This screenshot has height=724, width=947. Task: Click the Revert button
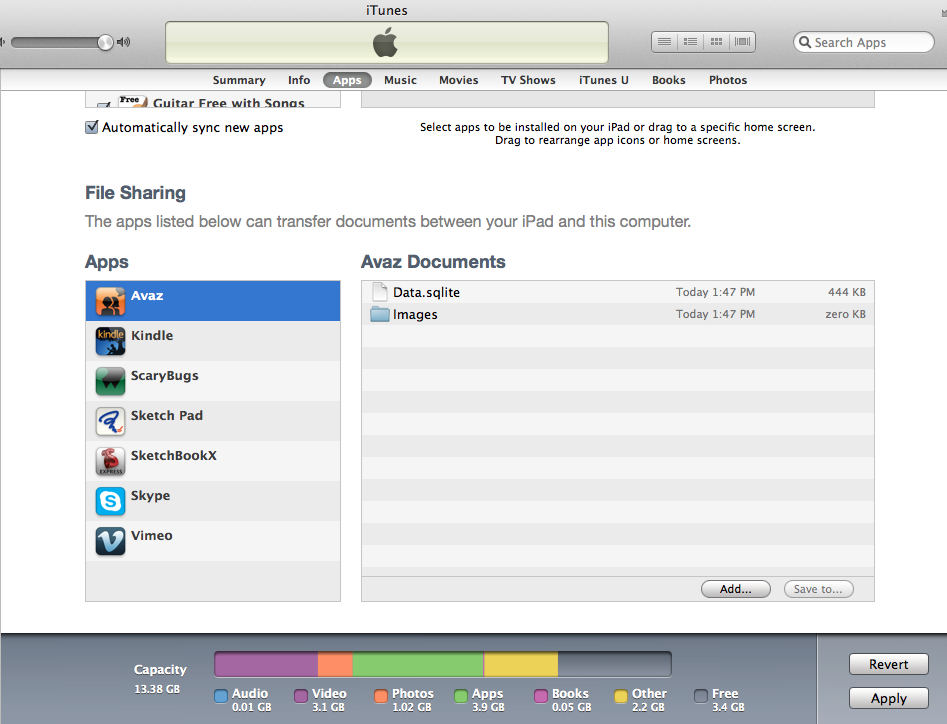click(x=888, y=664)
